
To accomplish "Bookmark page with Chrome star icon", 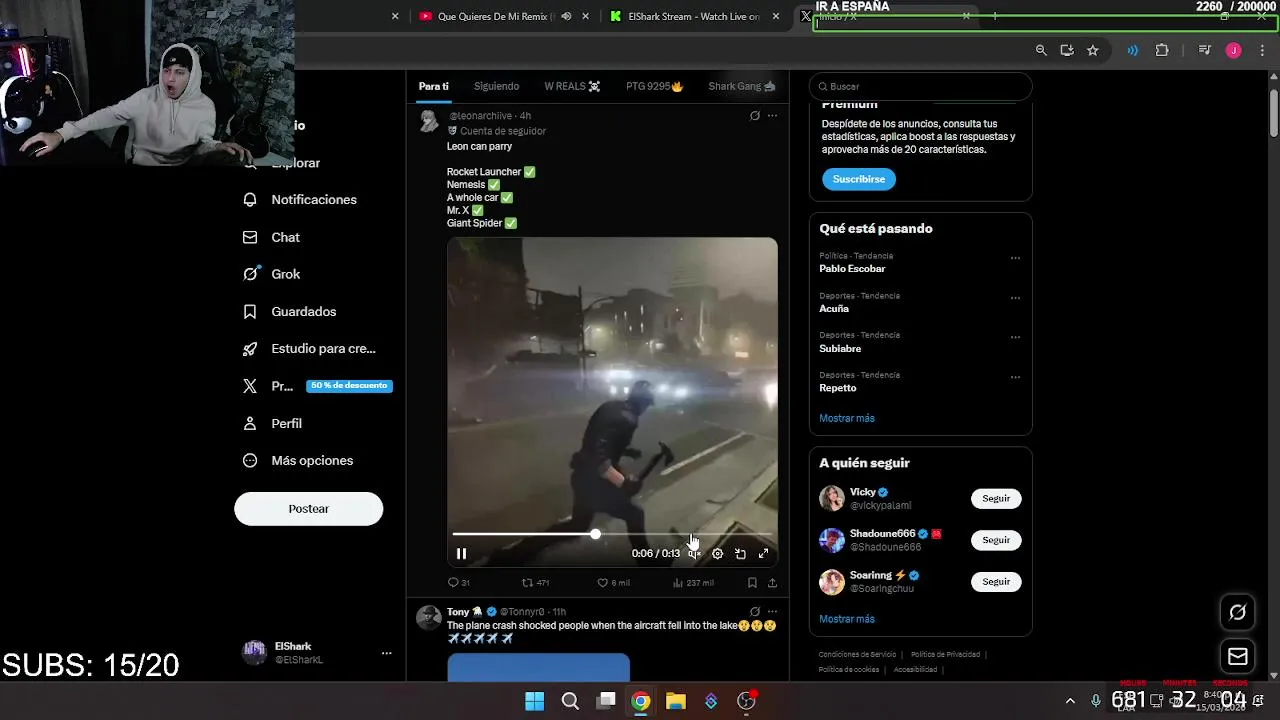I will pyautogui.click(x=1093, y=50).
